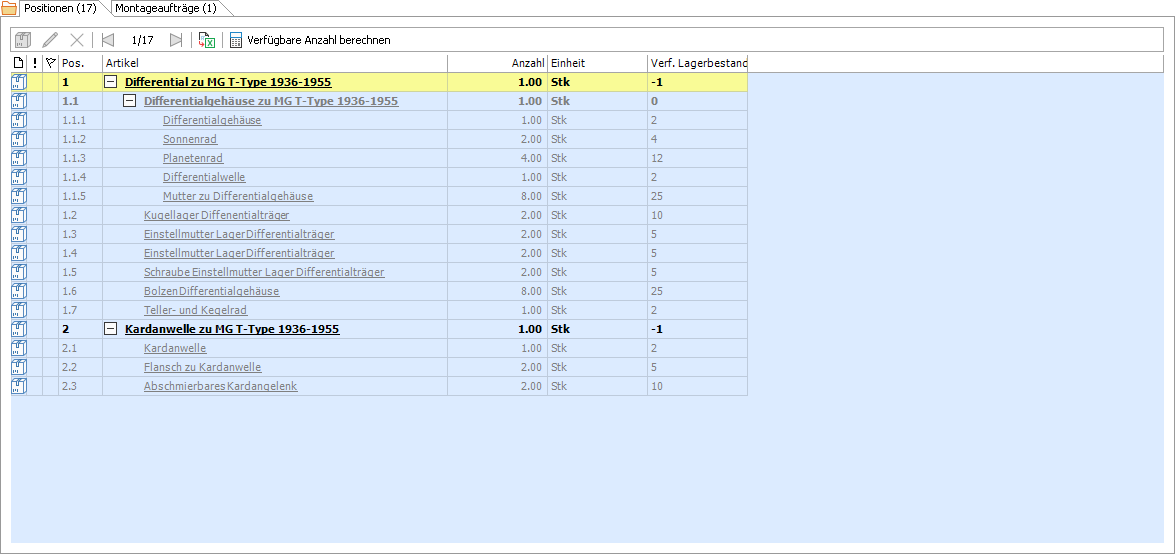This screenshot has height=554, width=1175.
Task: Collapse the Differentialgehäuse zu MG T-Type node
Action: pyautogui.click(x=130, y=101)
